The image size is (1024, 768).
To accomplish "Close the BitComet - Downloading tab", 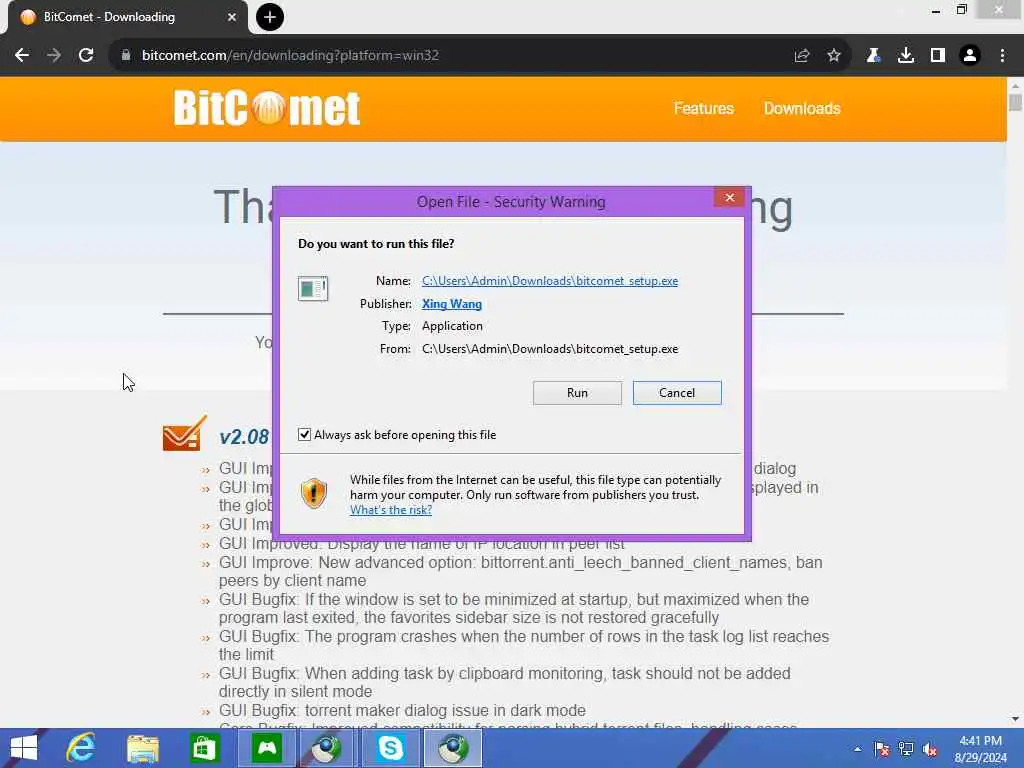I will [x=232, y=17].
